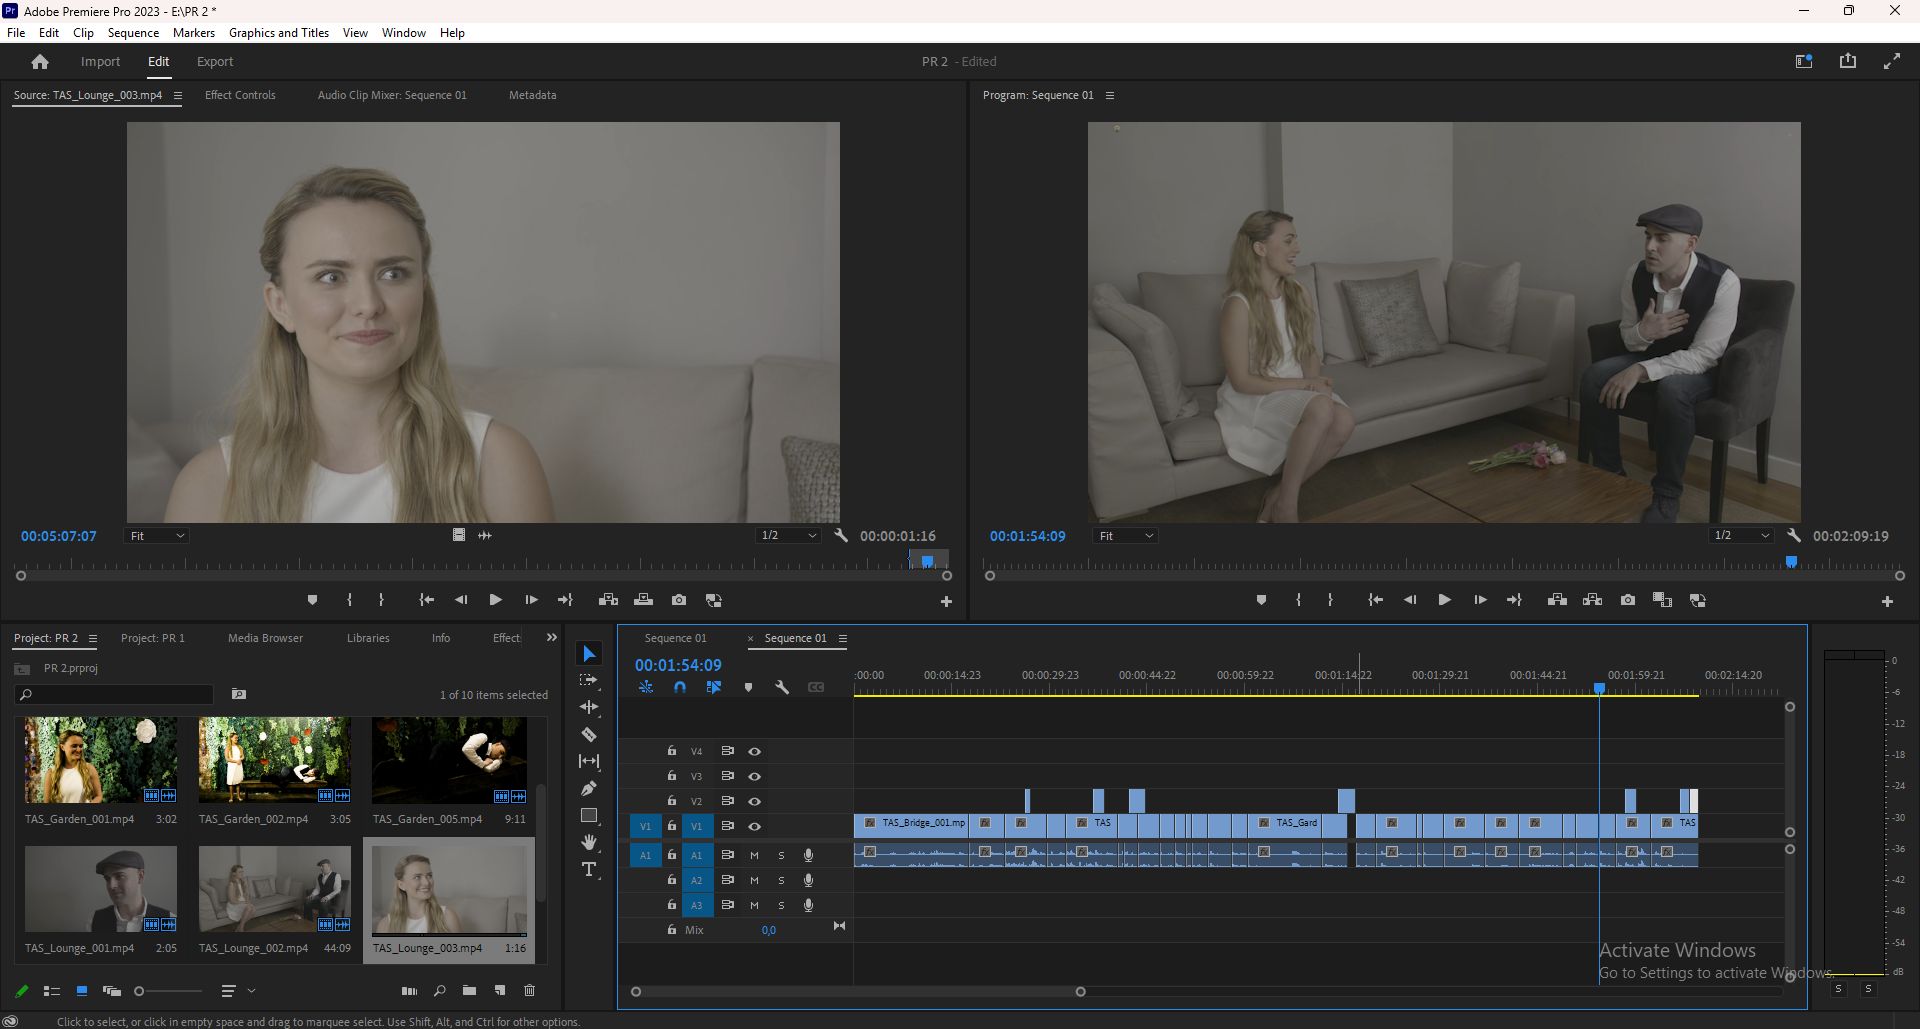Select the Hand tool
1920x1029 pixels.
pyautogui.click(x=589, y=842)
